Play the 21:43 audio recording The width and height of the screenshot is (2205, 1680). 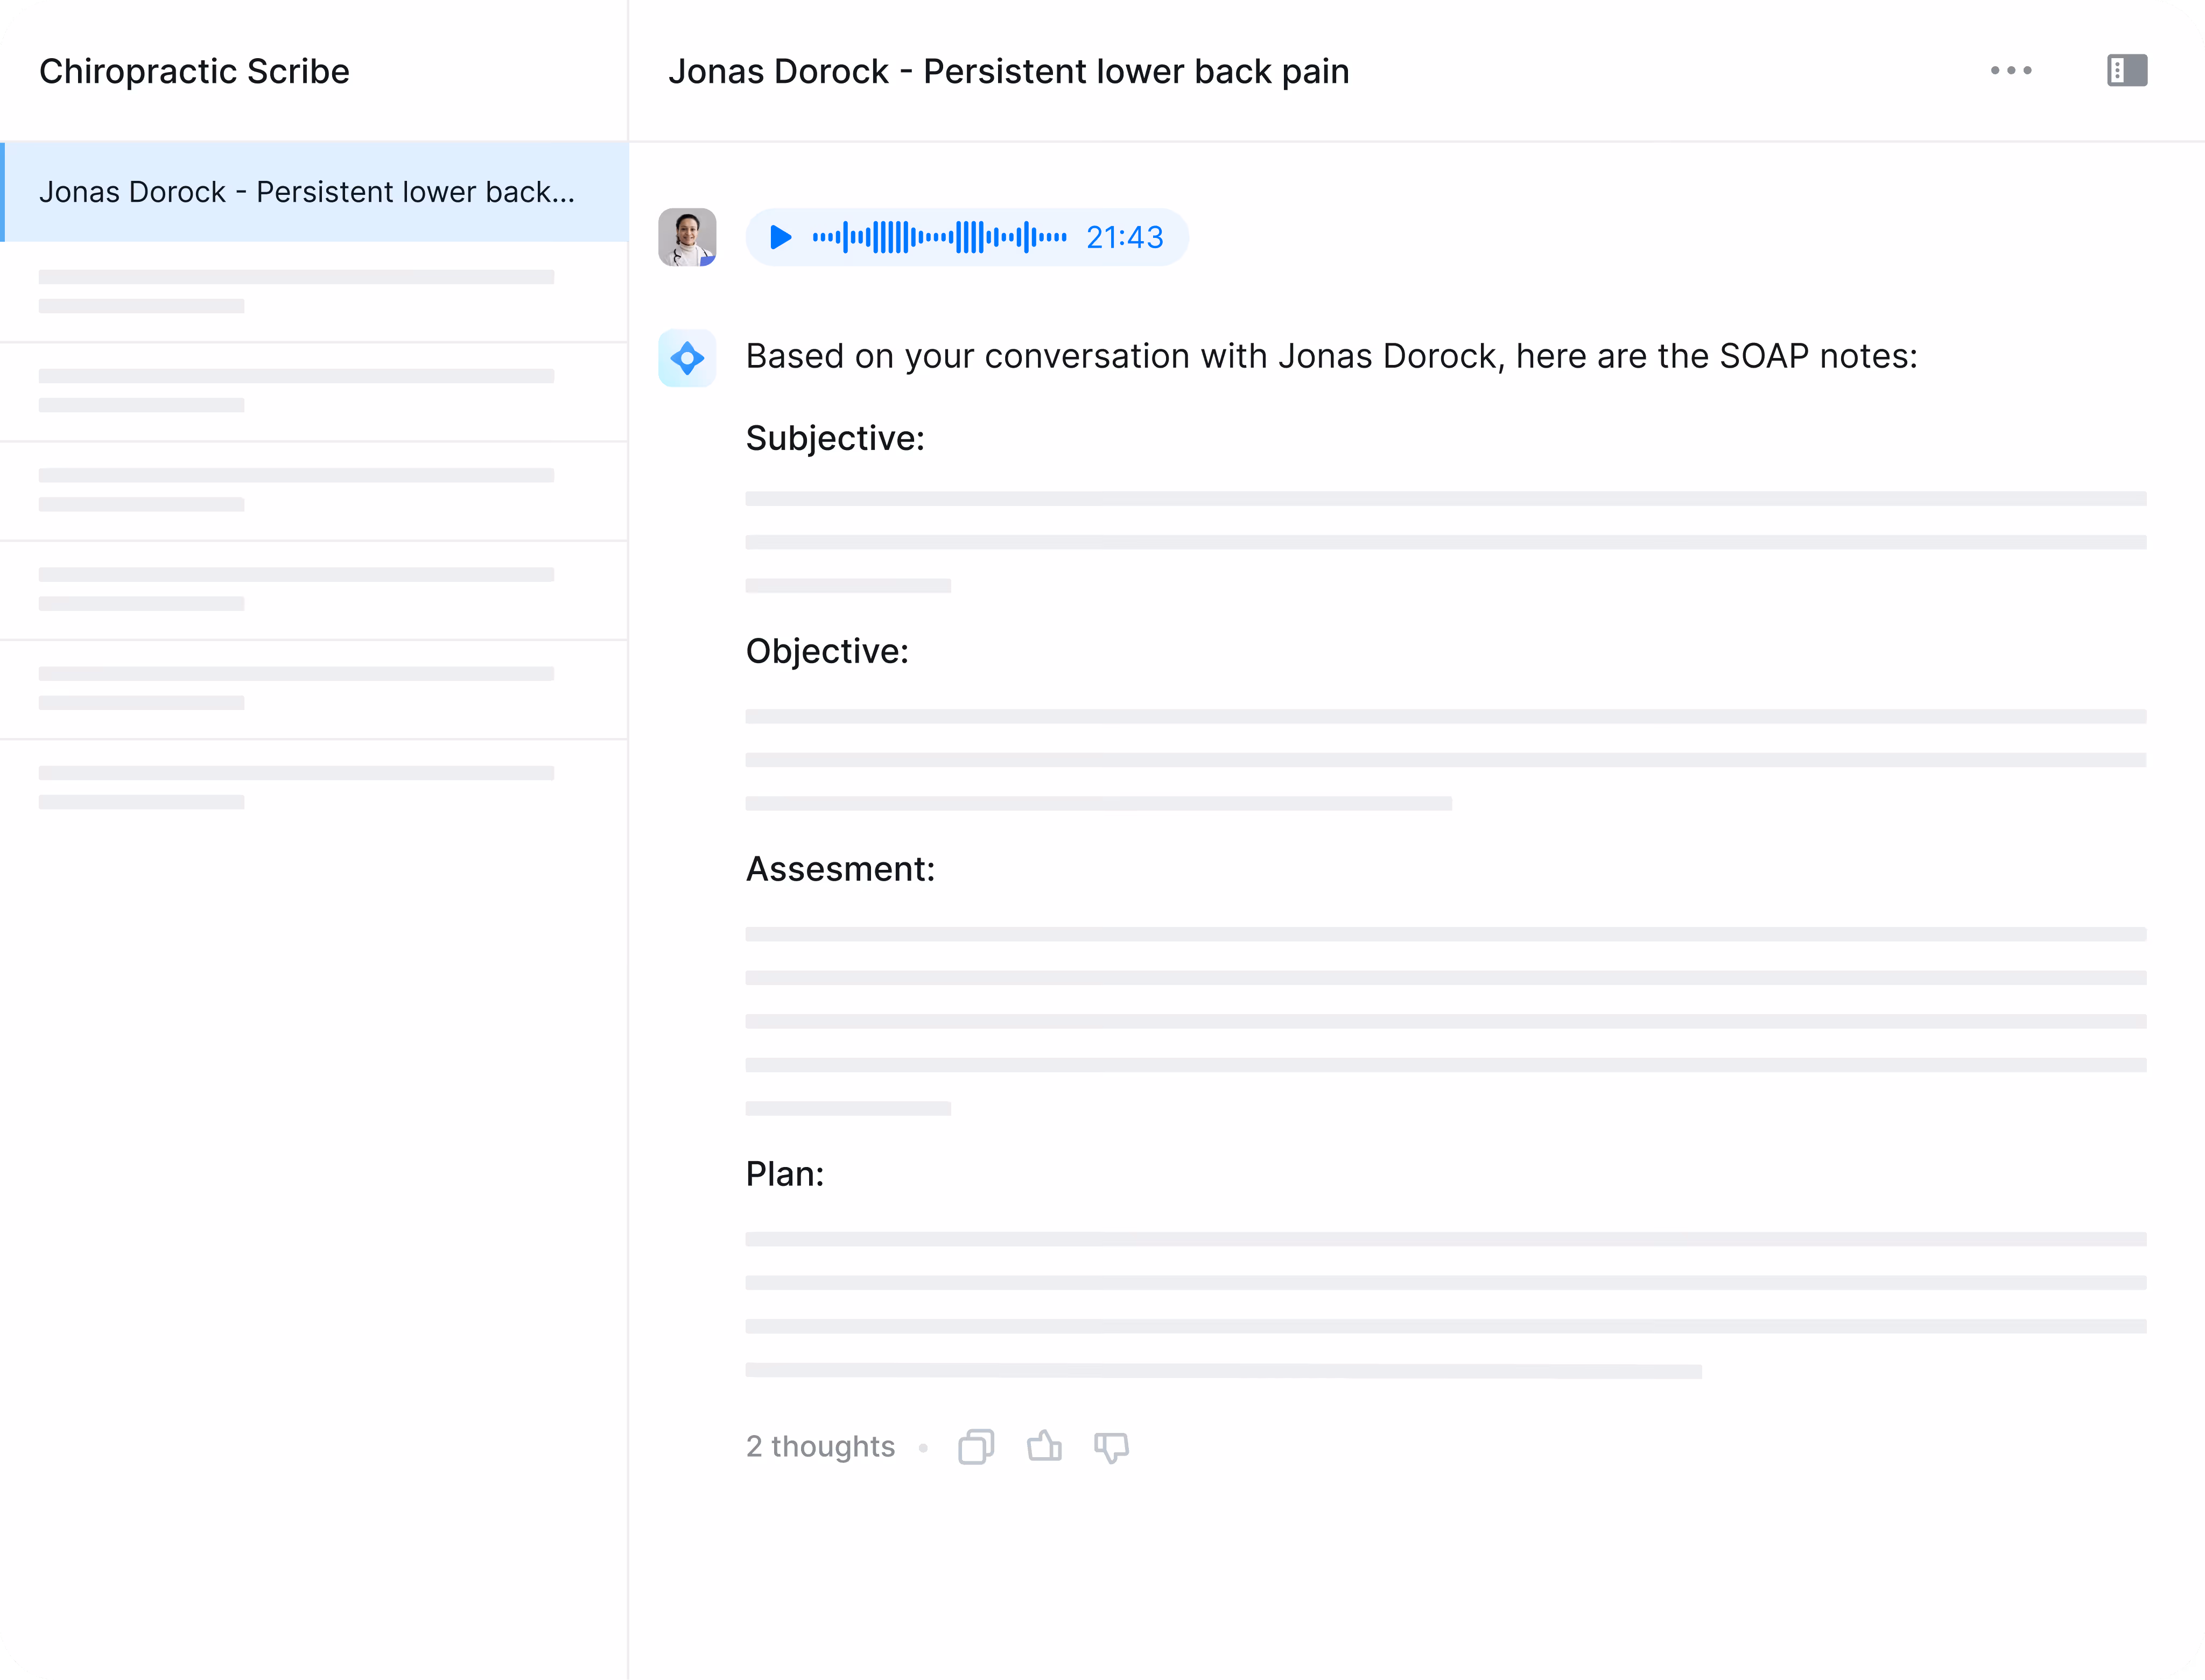[780, 237]
